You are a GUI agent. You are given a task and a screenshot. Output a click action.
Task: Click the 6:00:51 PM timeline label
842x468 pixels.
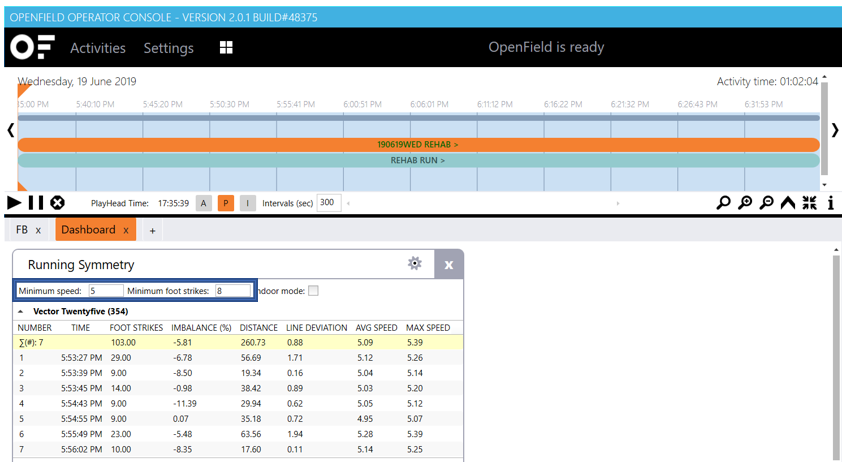[362, 104]
